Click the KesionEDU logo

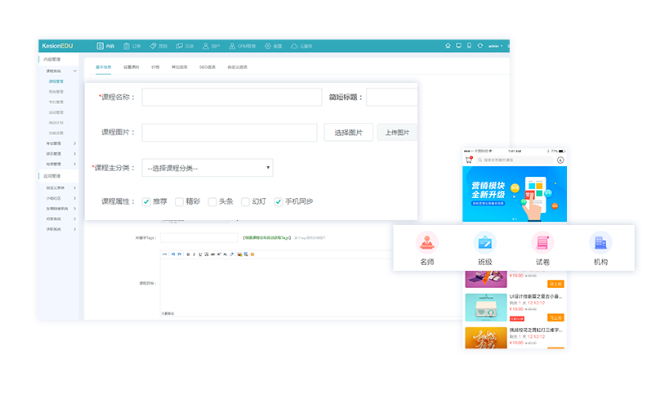click(58, 46)
